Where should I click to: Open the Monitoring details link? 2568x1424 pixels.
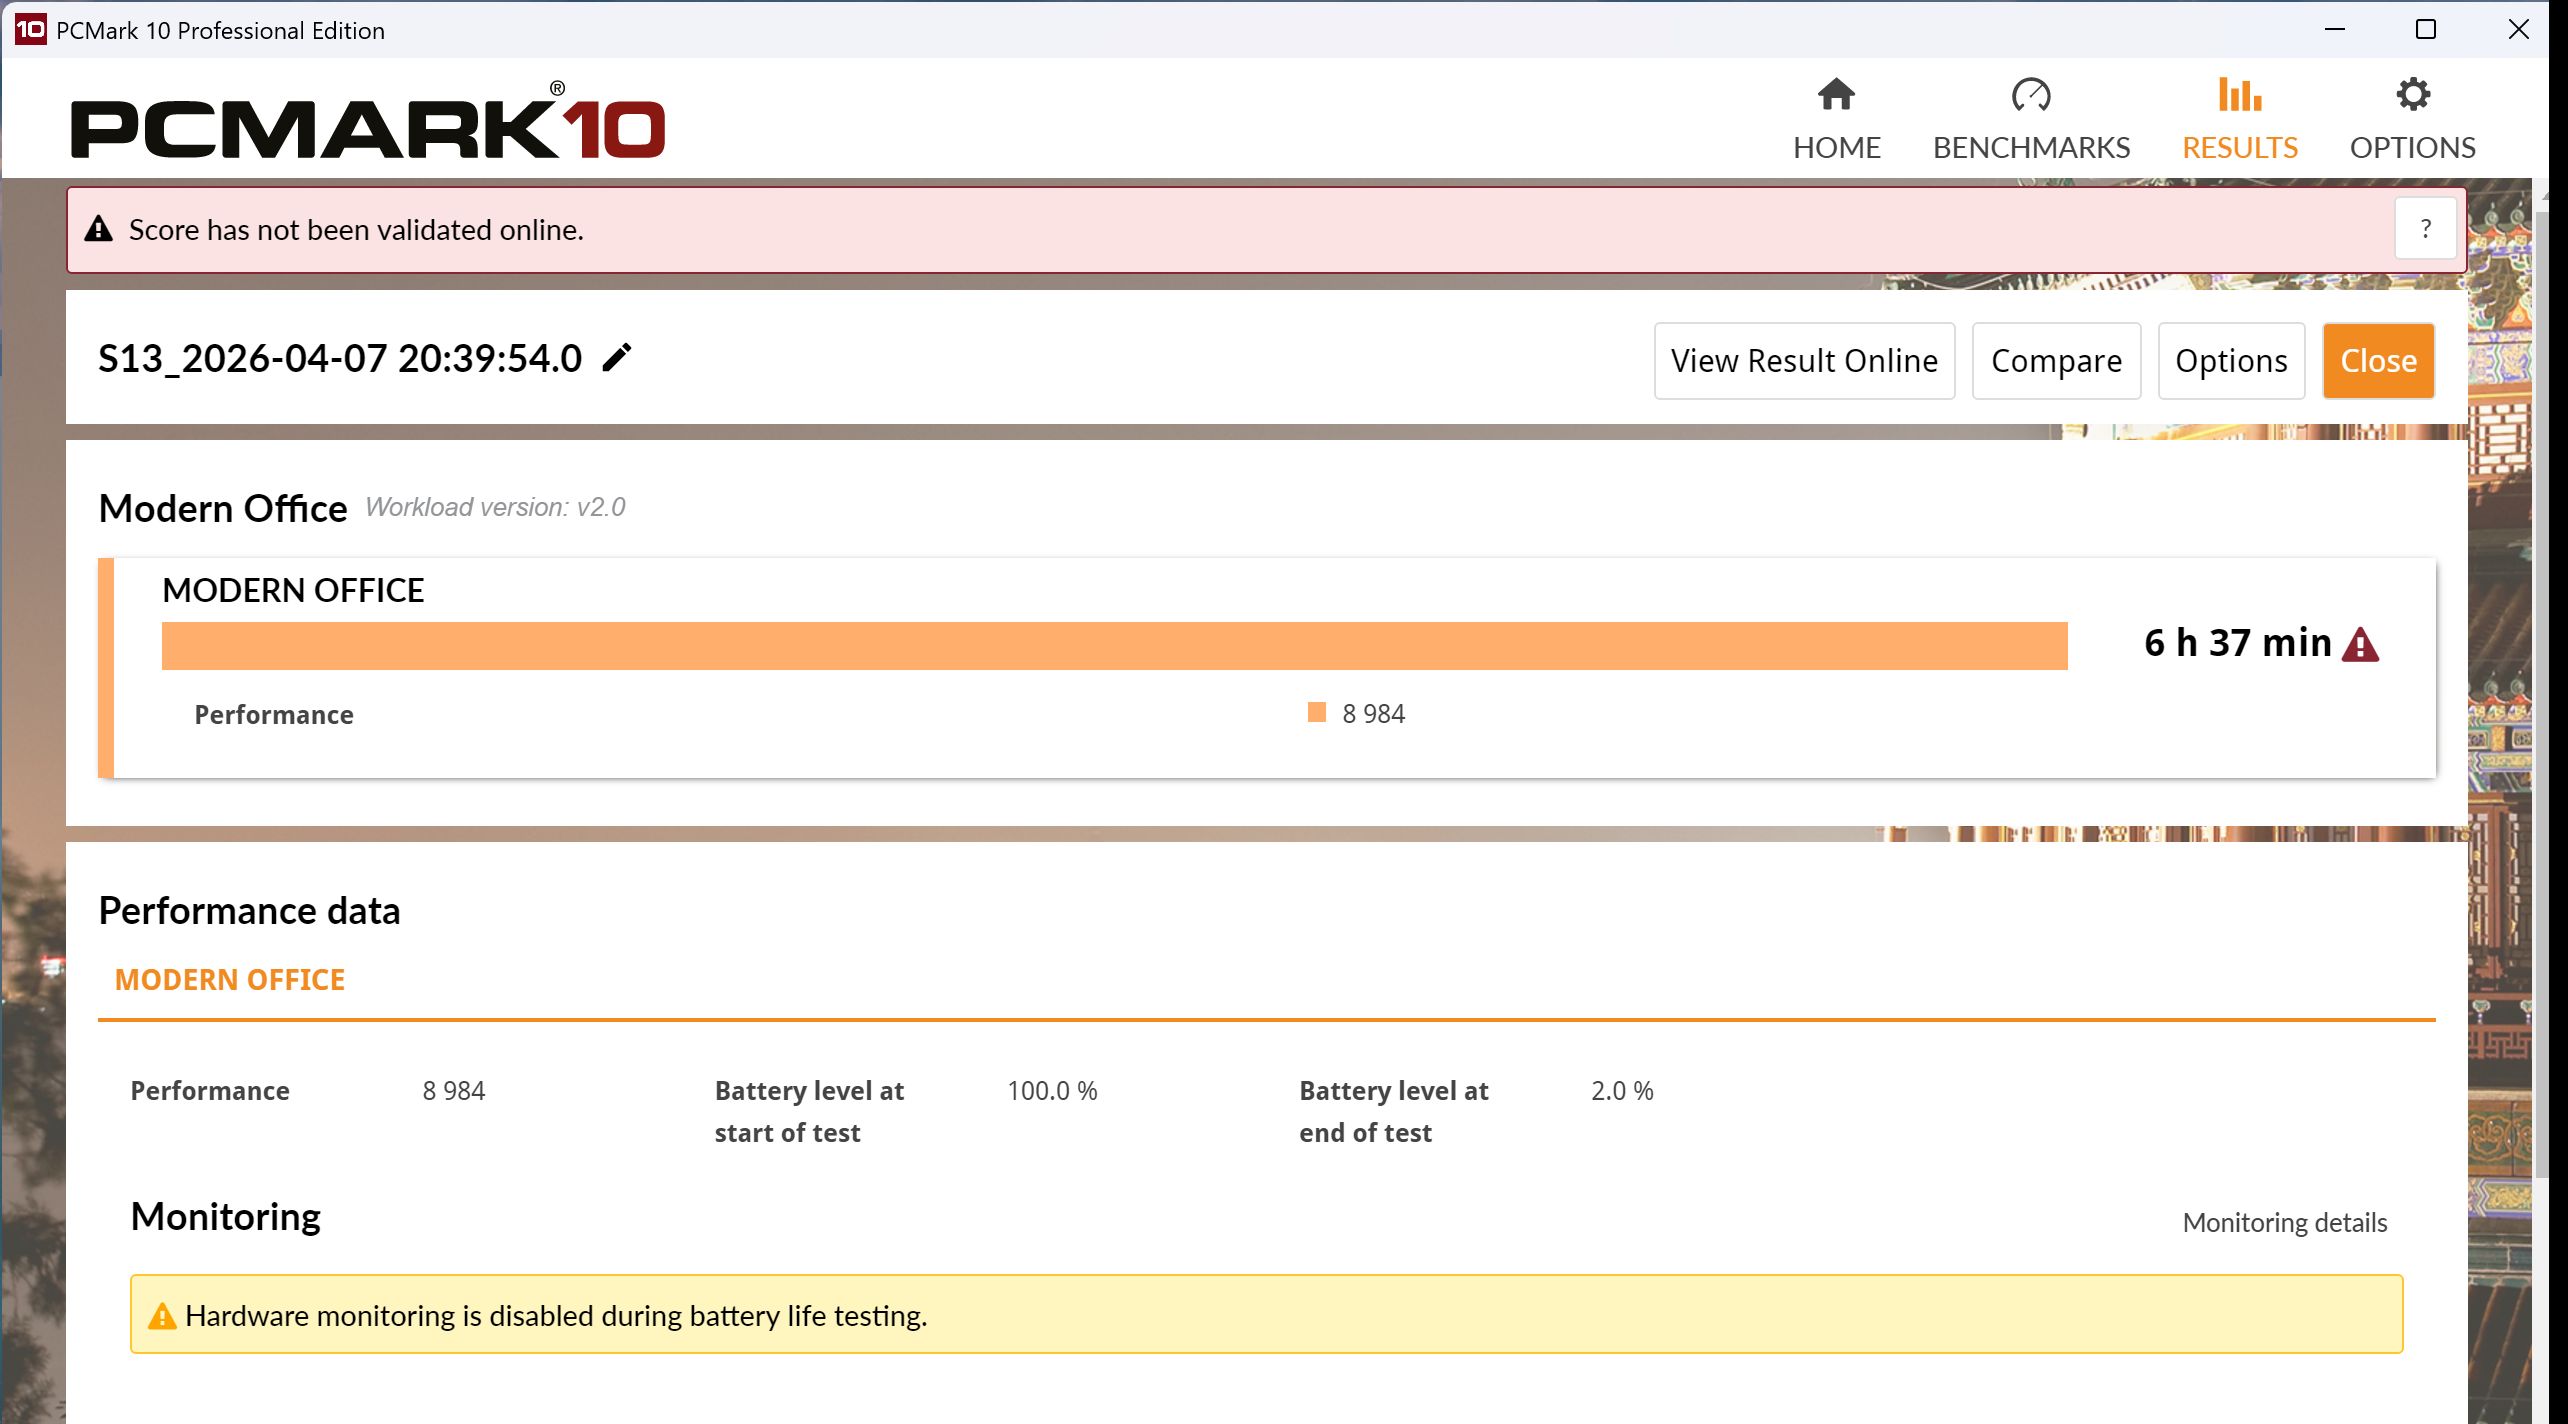pos(2284,1222)
